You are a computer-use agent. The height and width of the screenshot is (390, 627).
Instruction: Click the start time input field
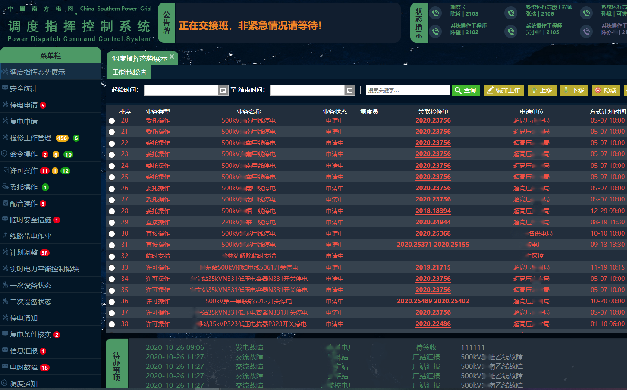pyautogui.click(x=181, y=90)
